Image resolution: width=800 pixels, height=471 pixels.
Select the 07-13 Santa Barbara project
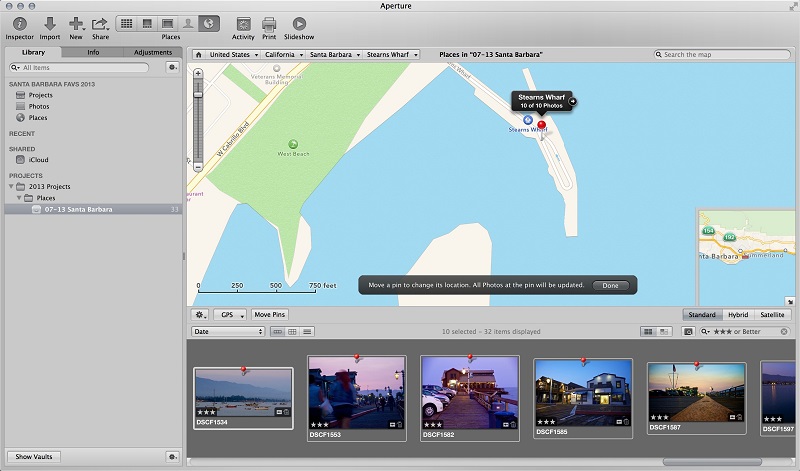[x=93, y=209]
